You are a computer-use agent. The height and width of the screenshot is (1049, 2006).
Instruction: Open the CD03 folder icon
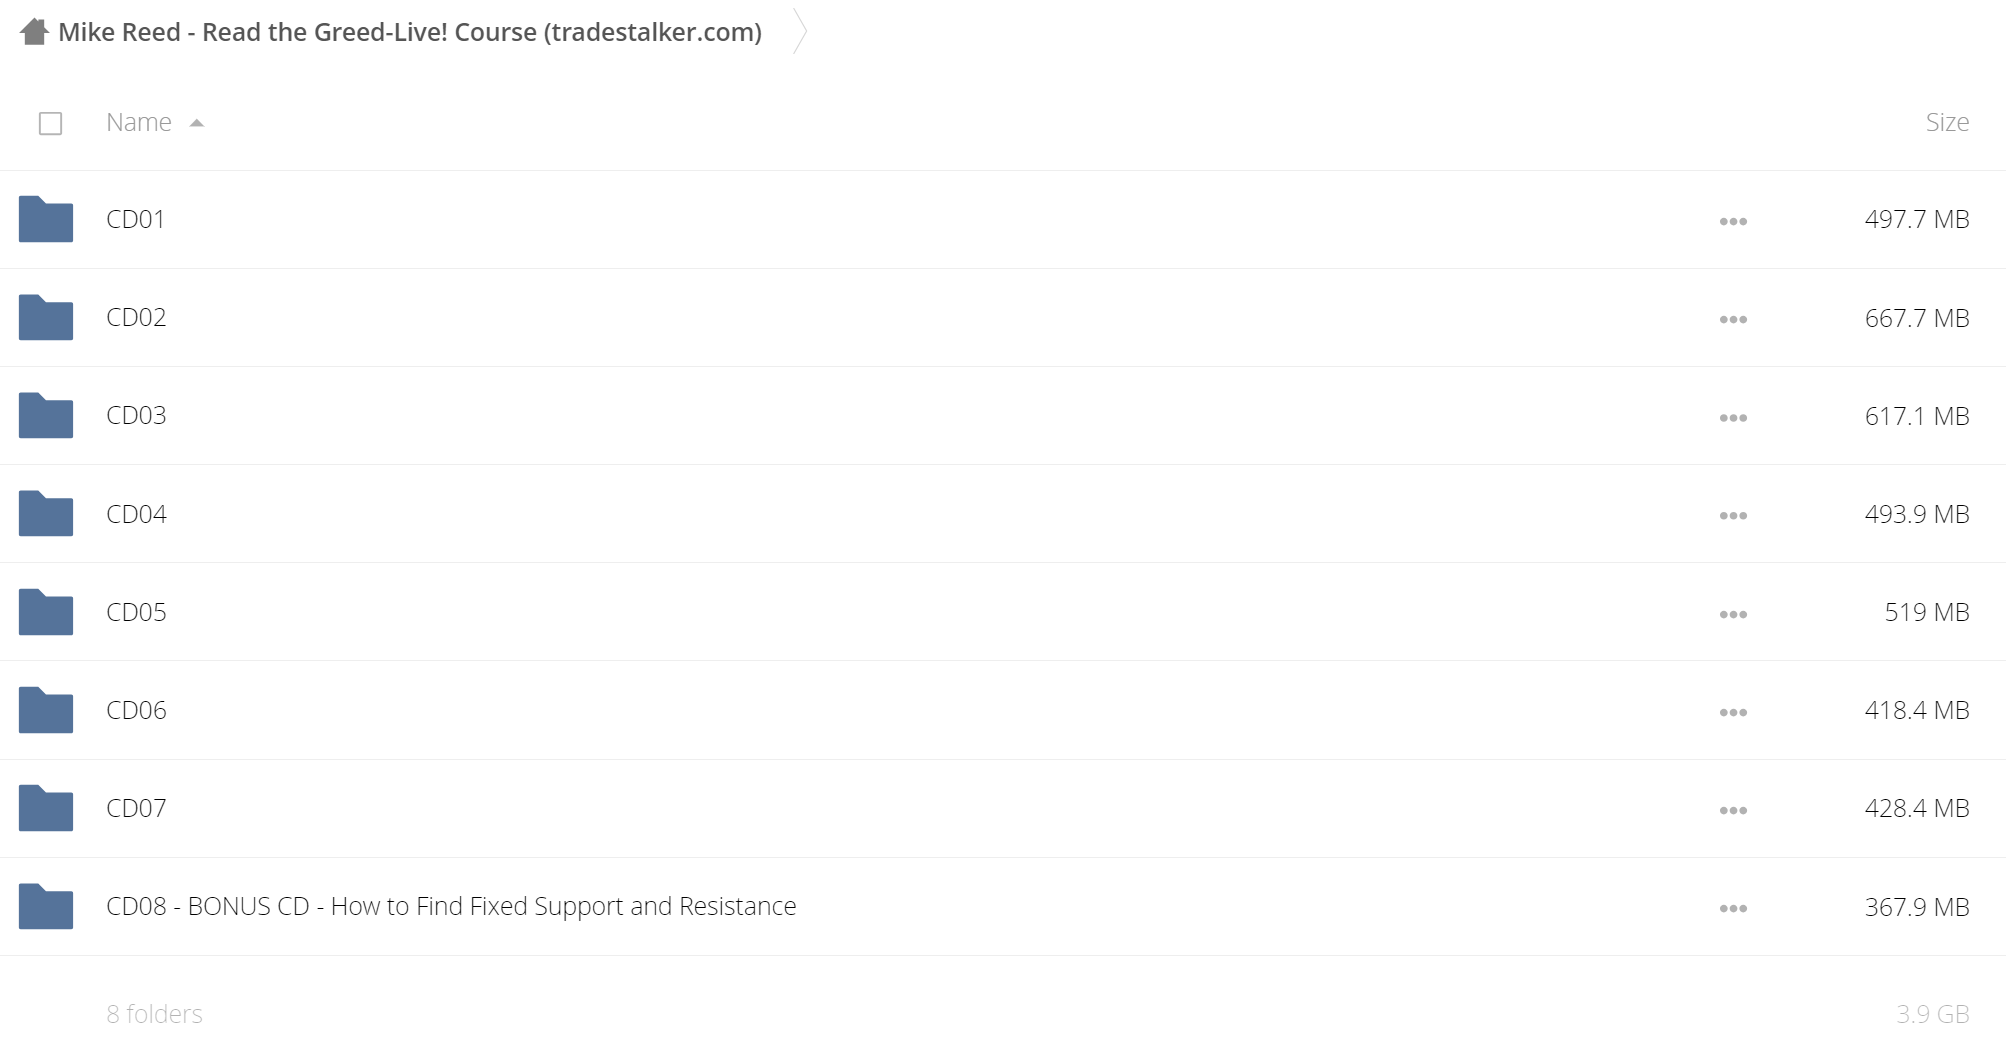46,415
